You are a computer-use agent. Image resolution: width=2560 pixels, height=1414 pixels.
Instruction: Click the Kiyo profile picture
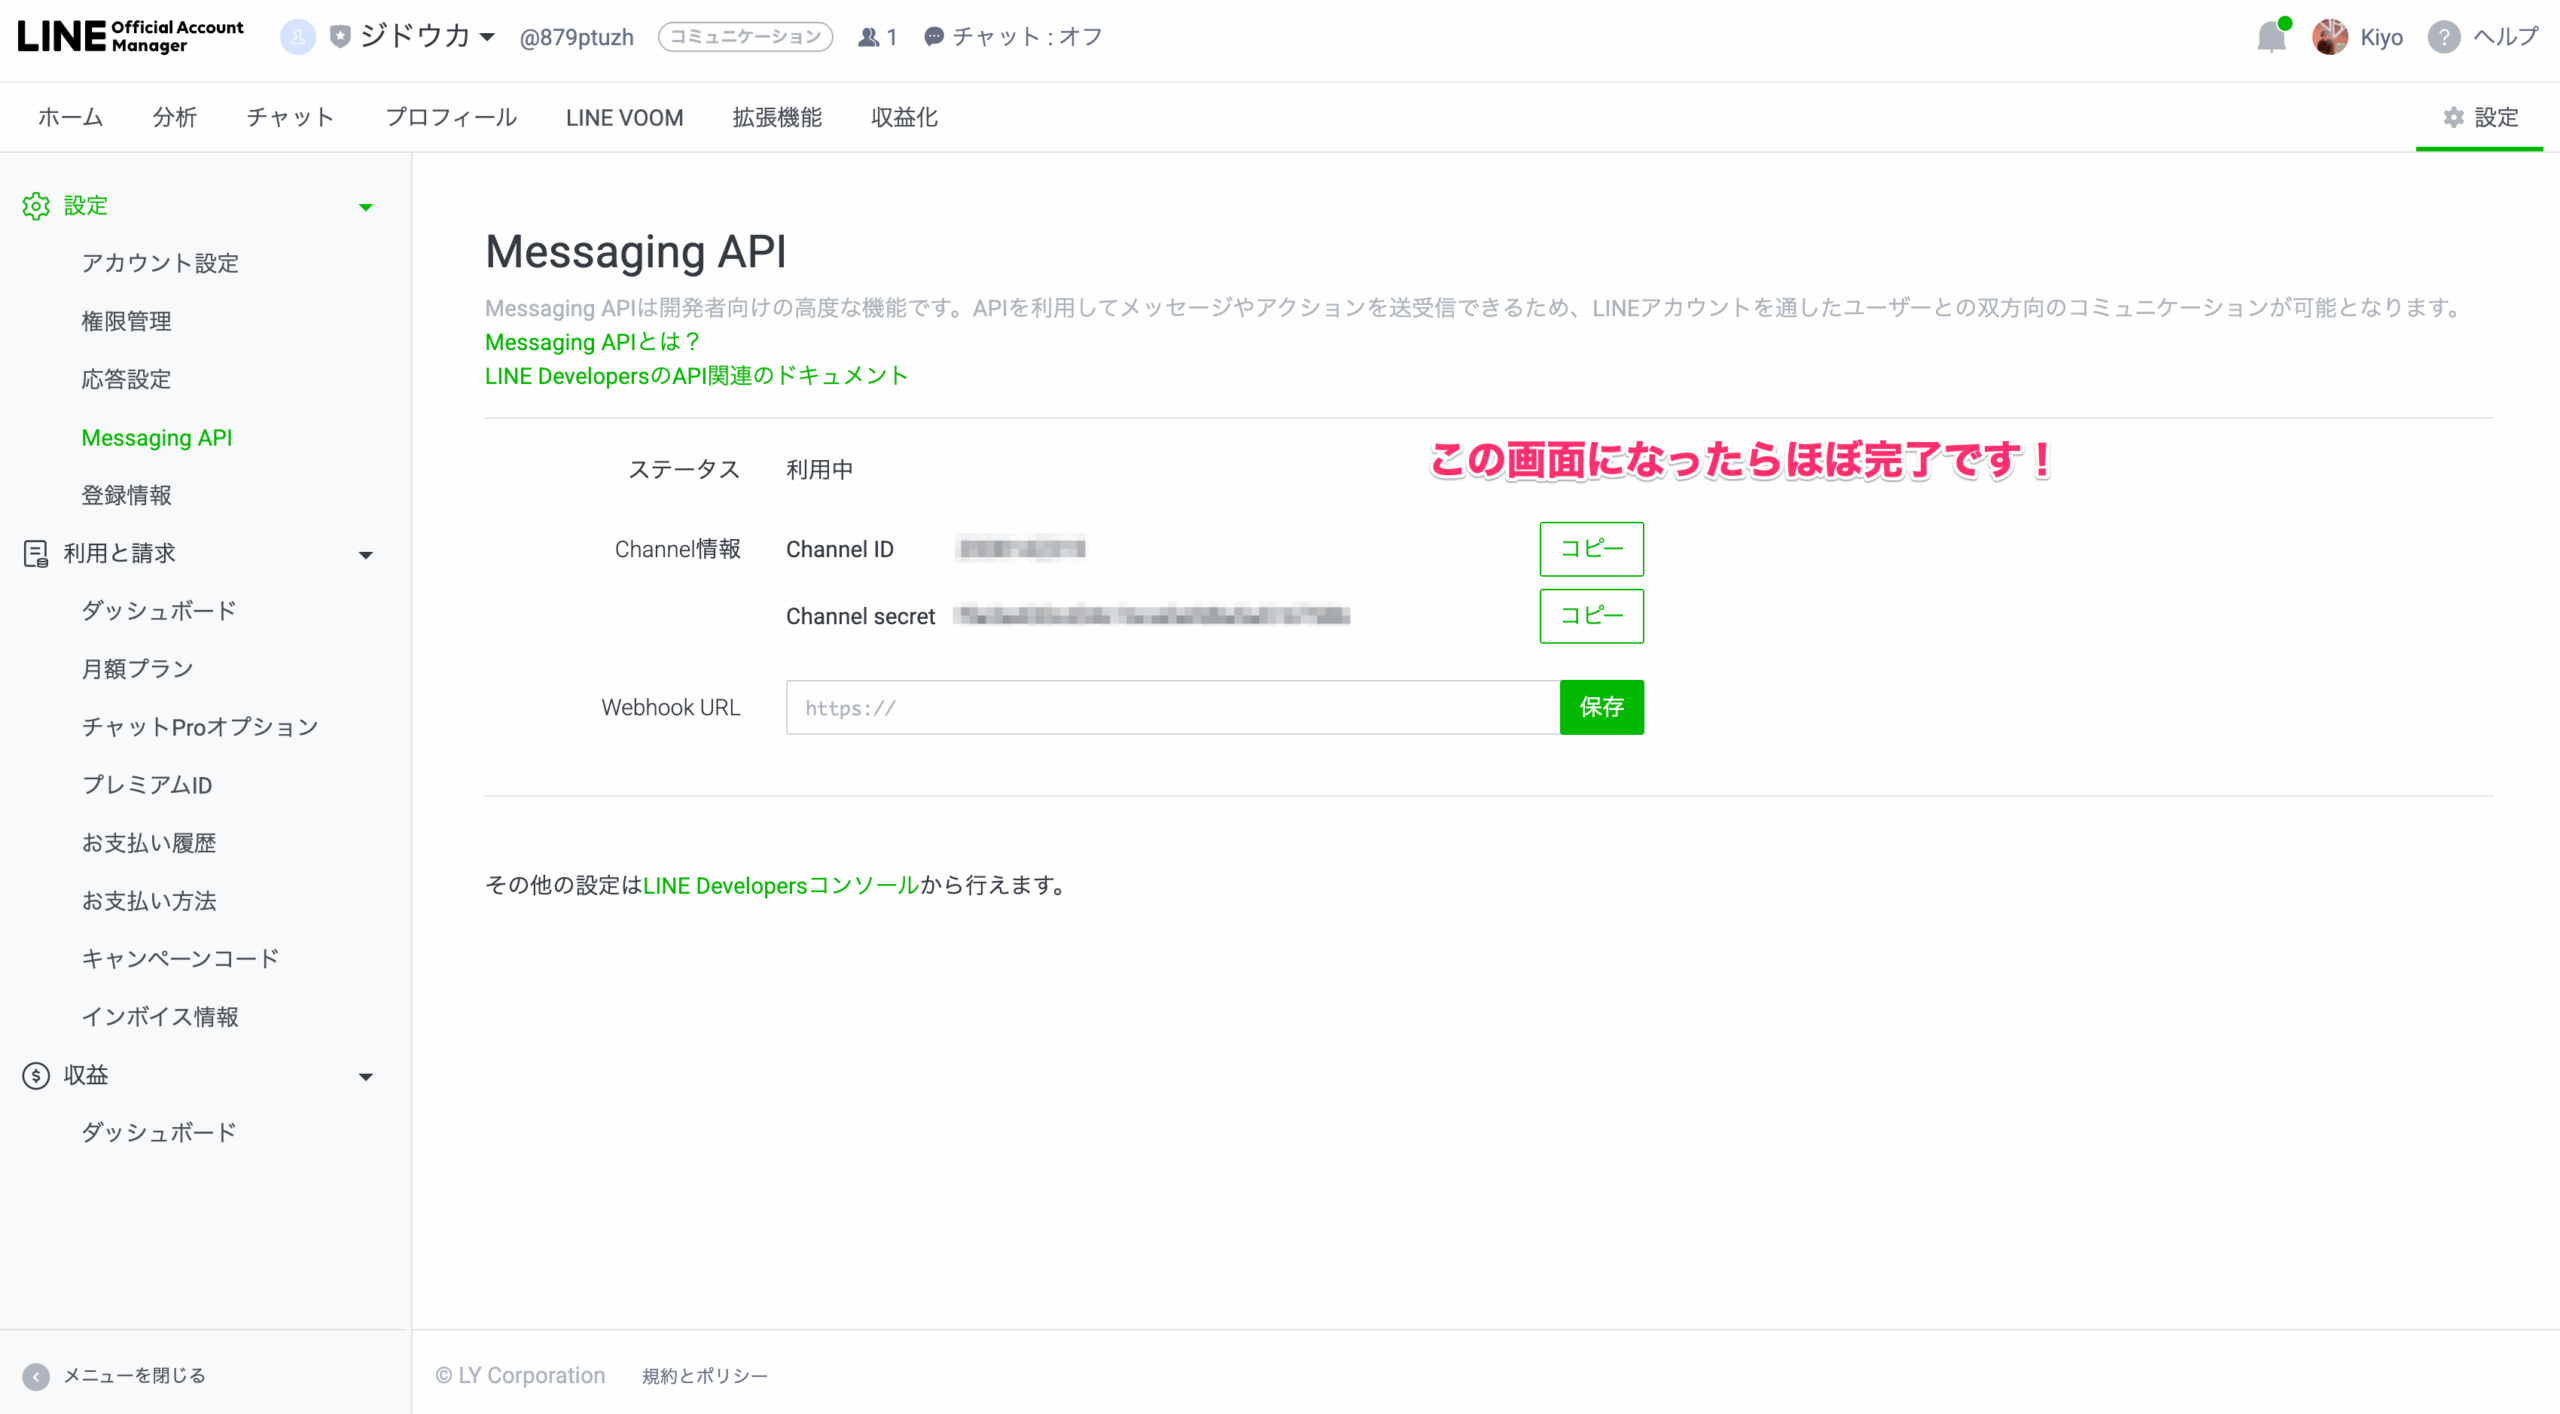[2329, 37]
